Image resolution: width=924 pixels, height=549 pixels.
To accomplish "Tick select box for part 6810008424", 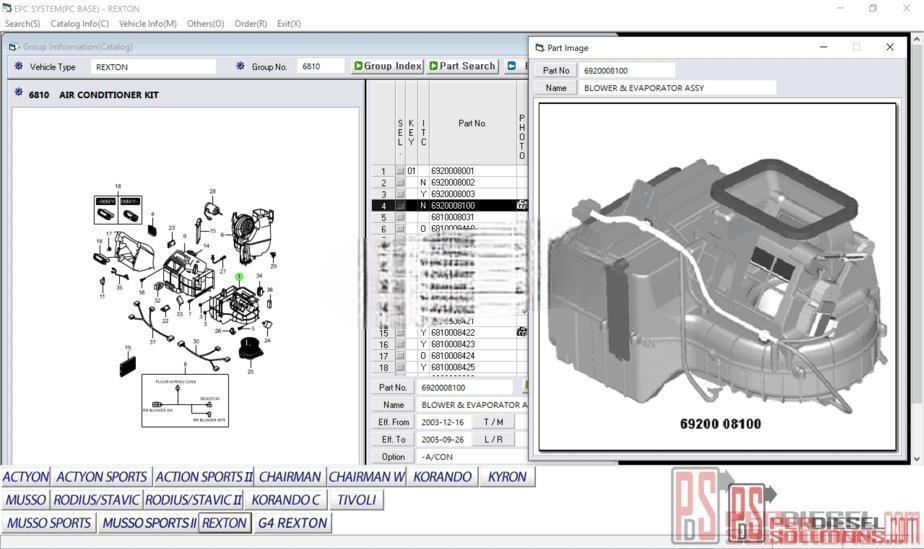I will [x=400, y=356].
